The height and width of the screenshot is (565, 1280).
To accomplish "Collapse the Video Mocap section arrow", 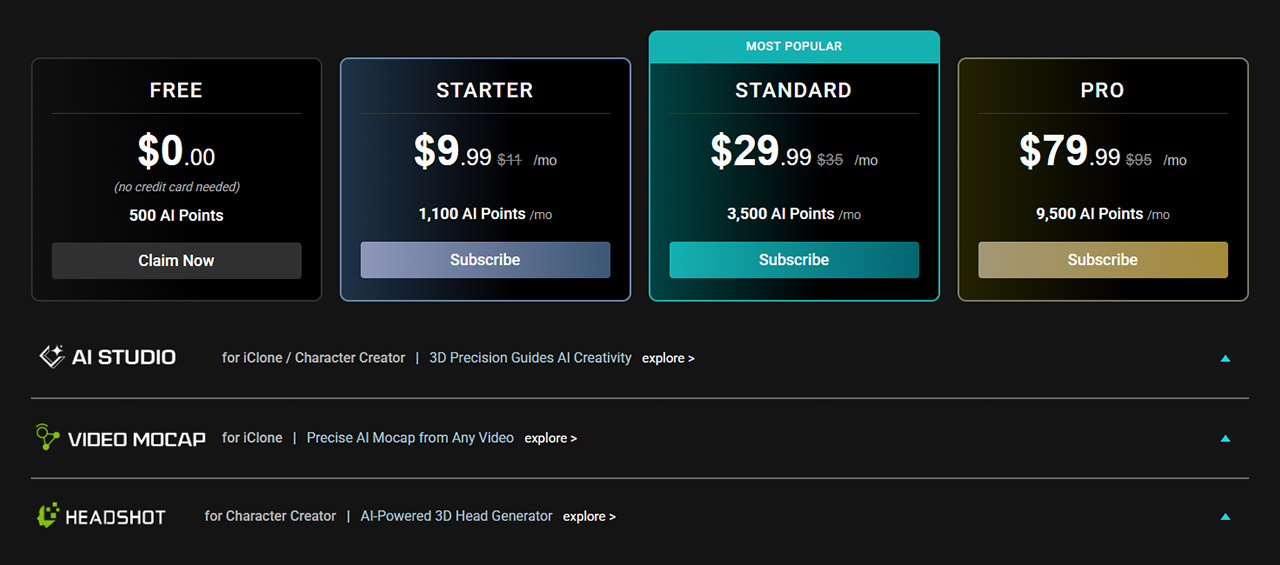I will pos(1225,438).
